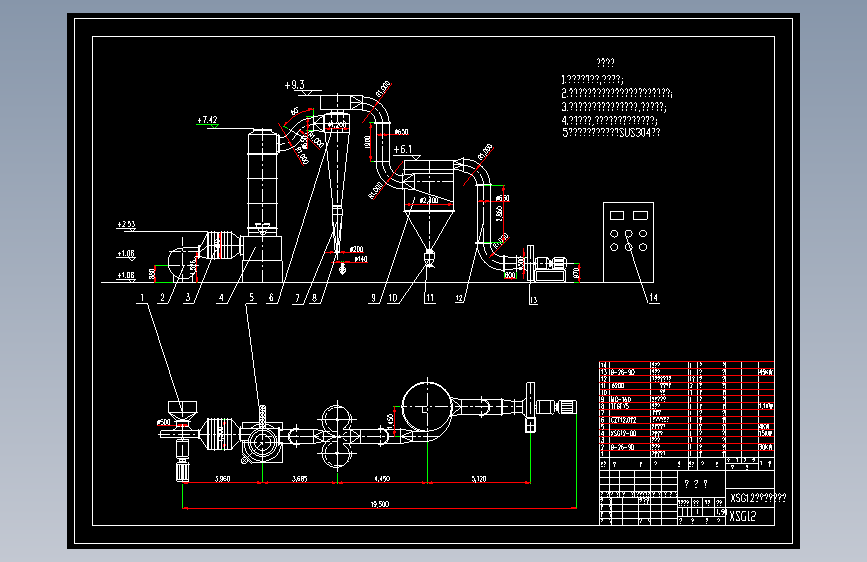Viewport: 867px width, 562px height.
Task: Pick leader callout number 7
Action: (297, 298)
